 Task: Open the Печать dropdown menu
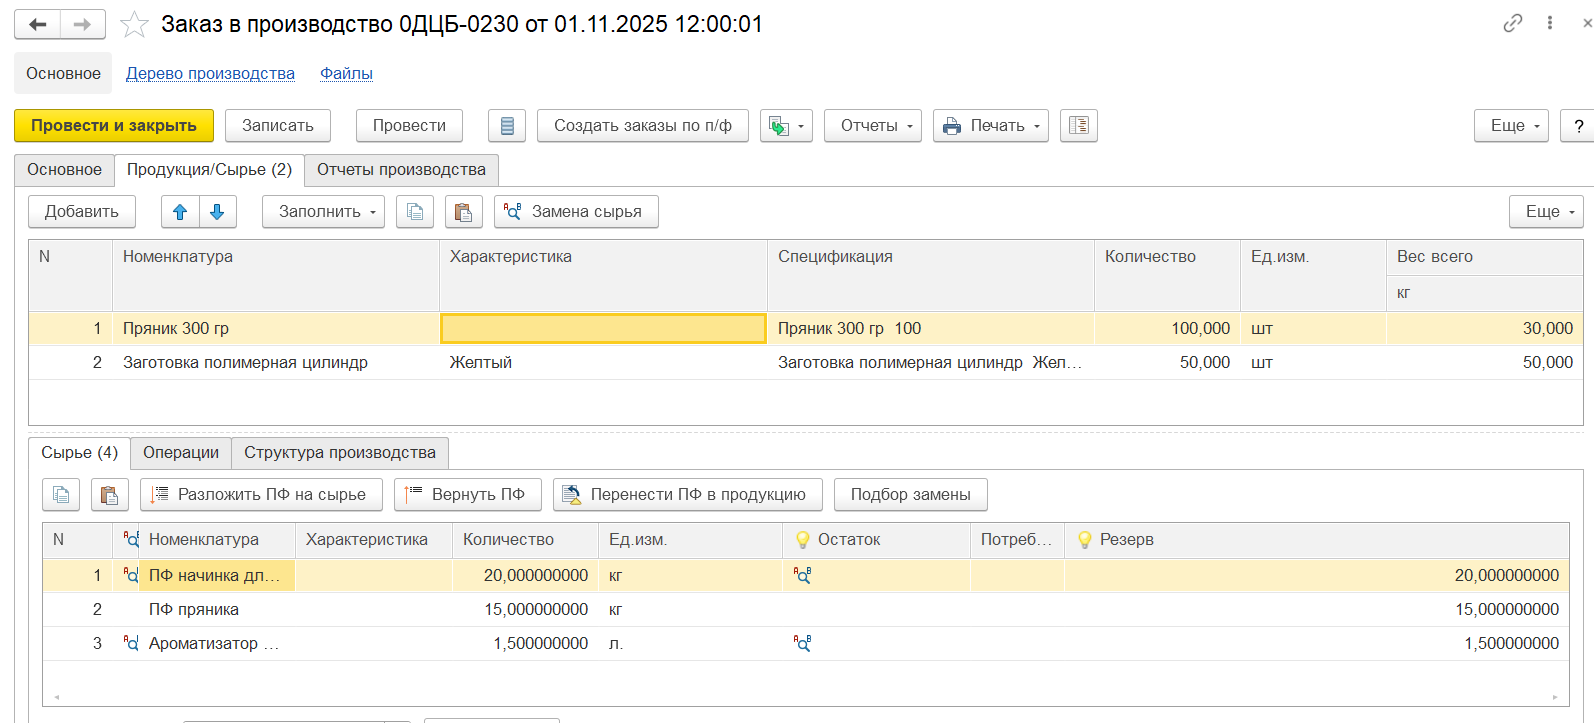pyautogui.click(x=990, y=126)
